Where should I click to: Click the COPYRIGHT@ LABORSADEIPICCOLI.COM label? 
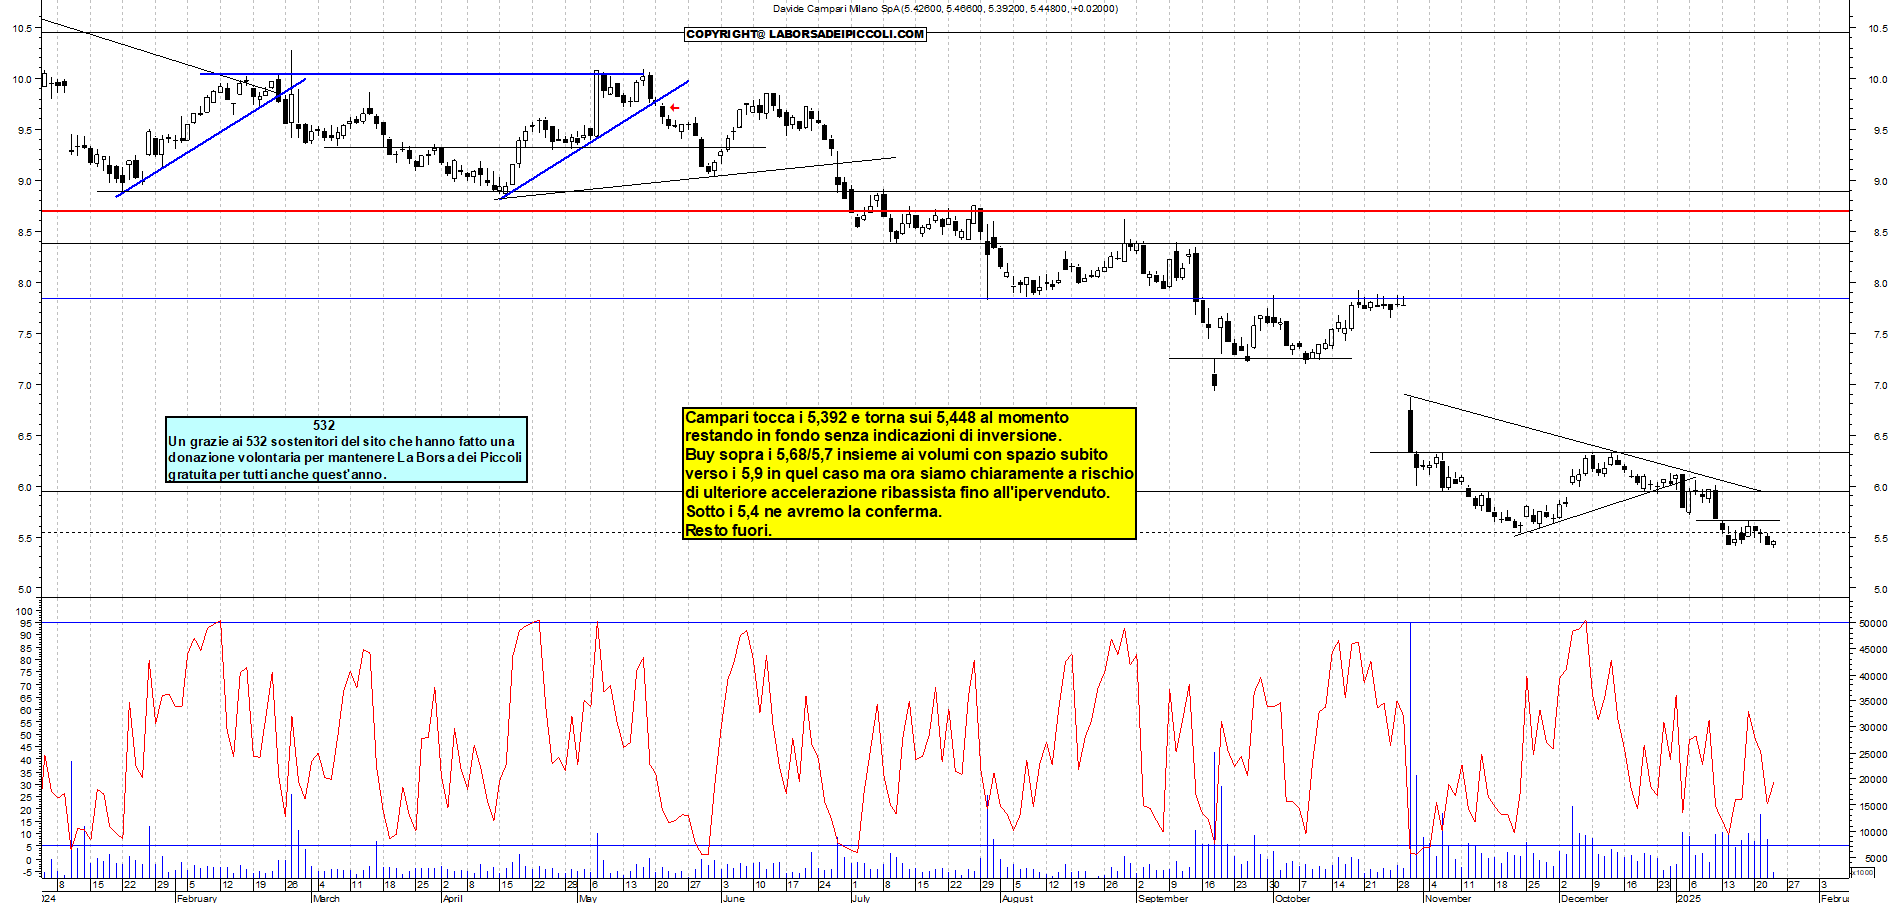pos(805,34)
